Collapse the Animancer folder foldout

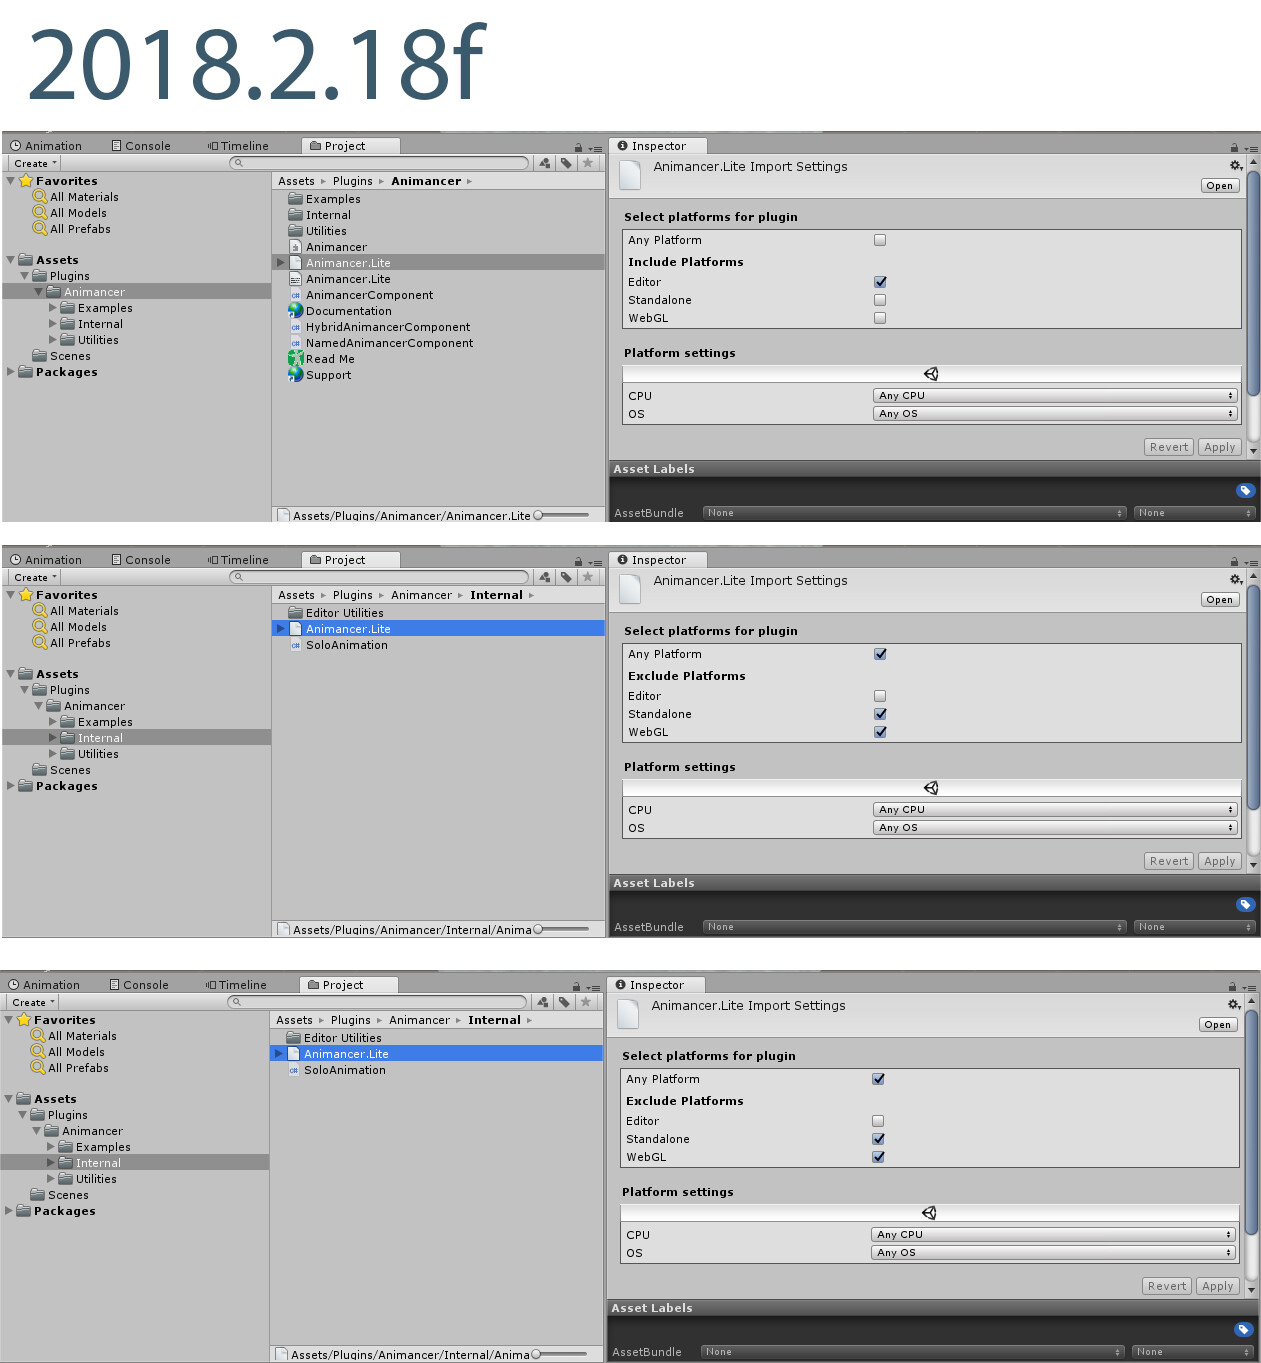pos(40,291)
